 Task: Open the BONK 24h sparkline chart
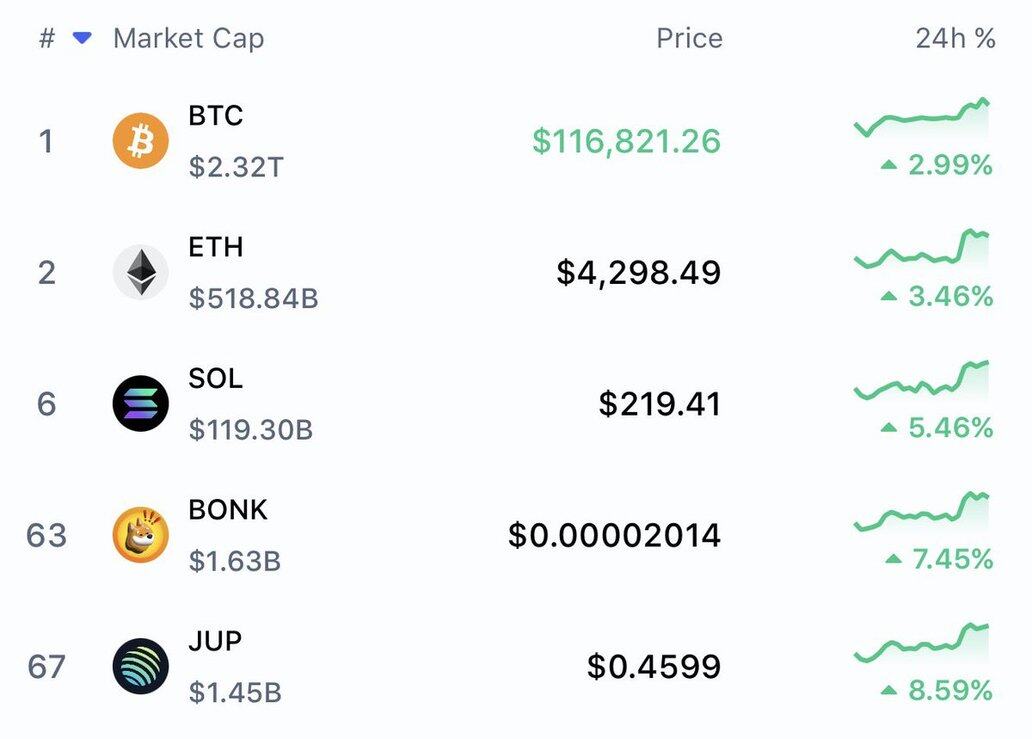click(x=922, y=512)
